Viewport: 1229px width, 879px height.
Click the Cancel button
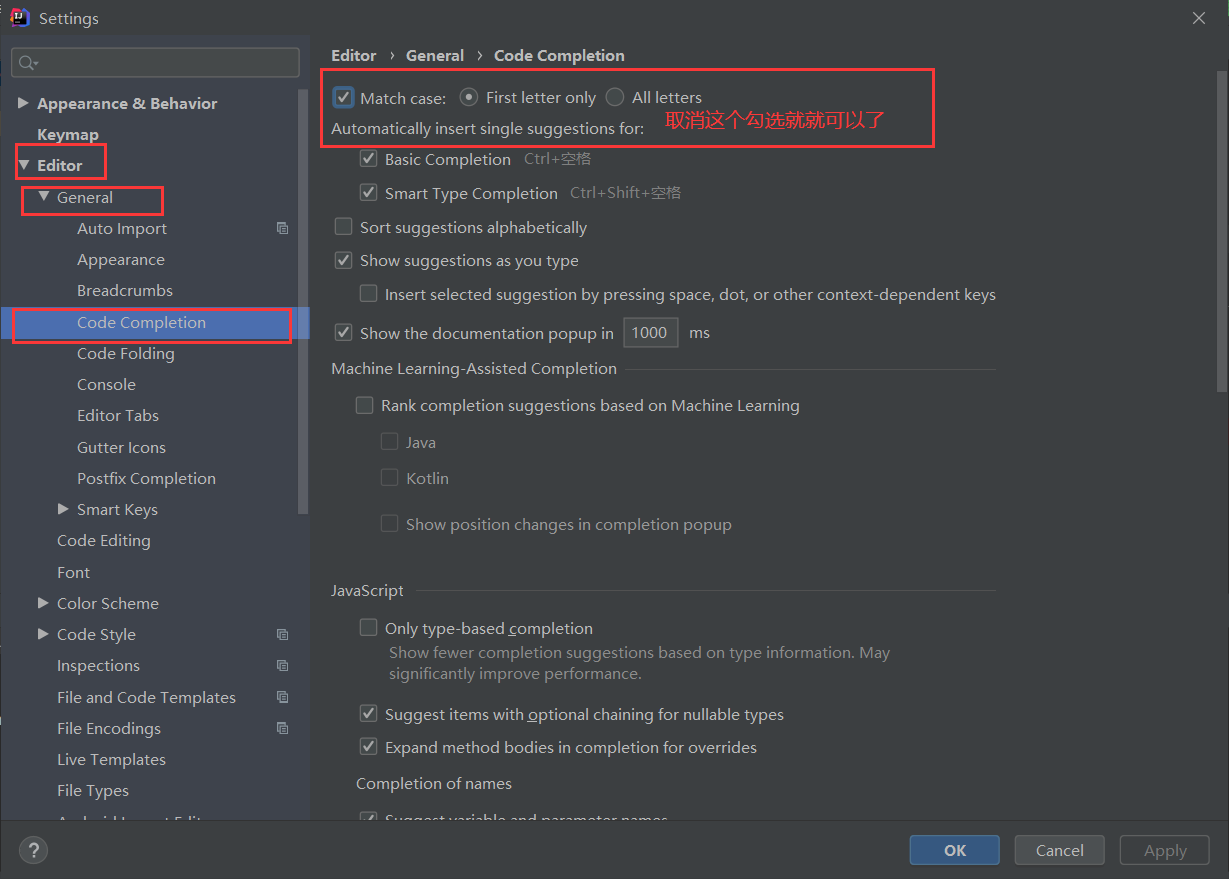click(x=1059, y=850)
